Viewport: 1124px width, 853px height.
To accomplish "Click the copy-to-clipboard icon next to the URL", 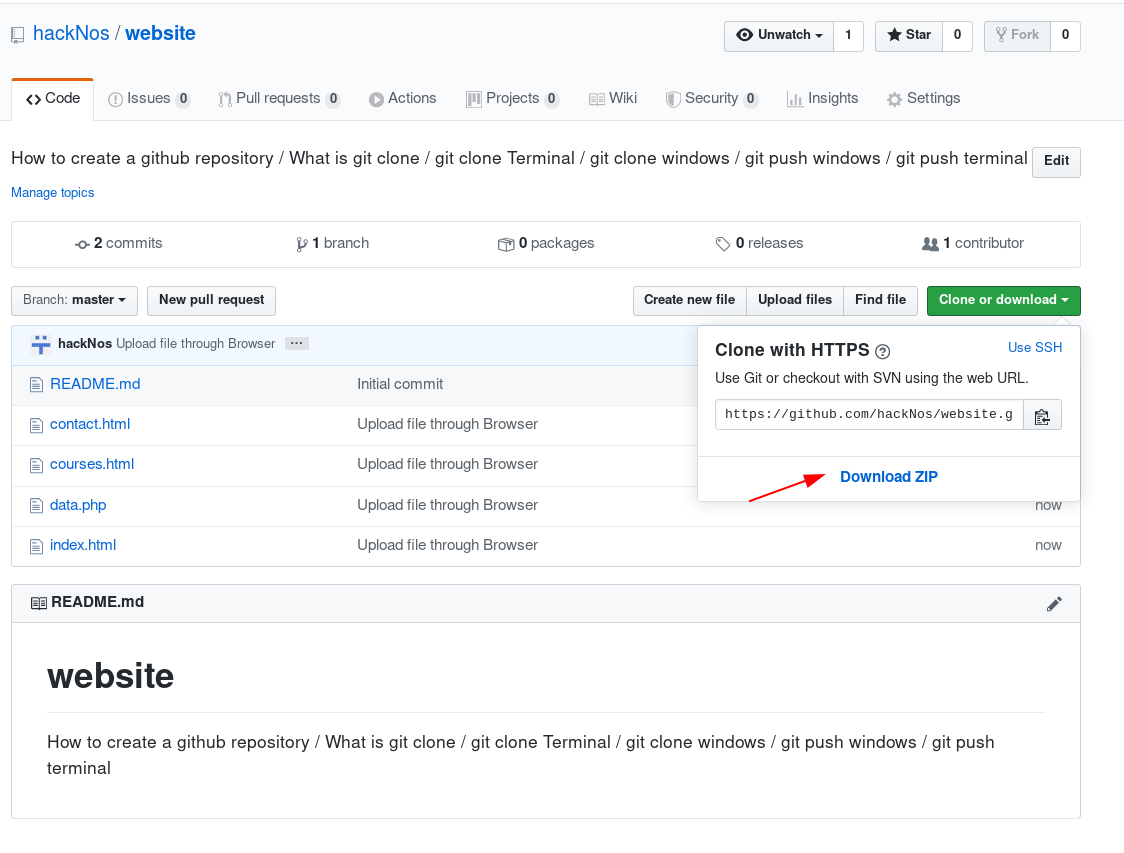I will 1042,414.
